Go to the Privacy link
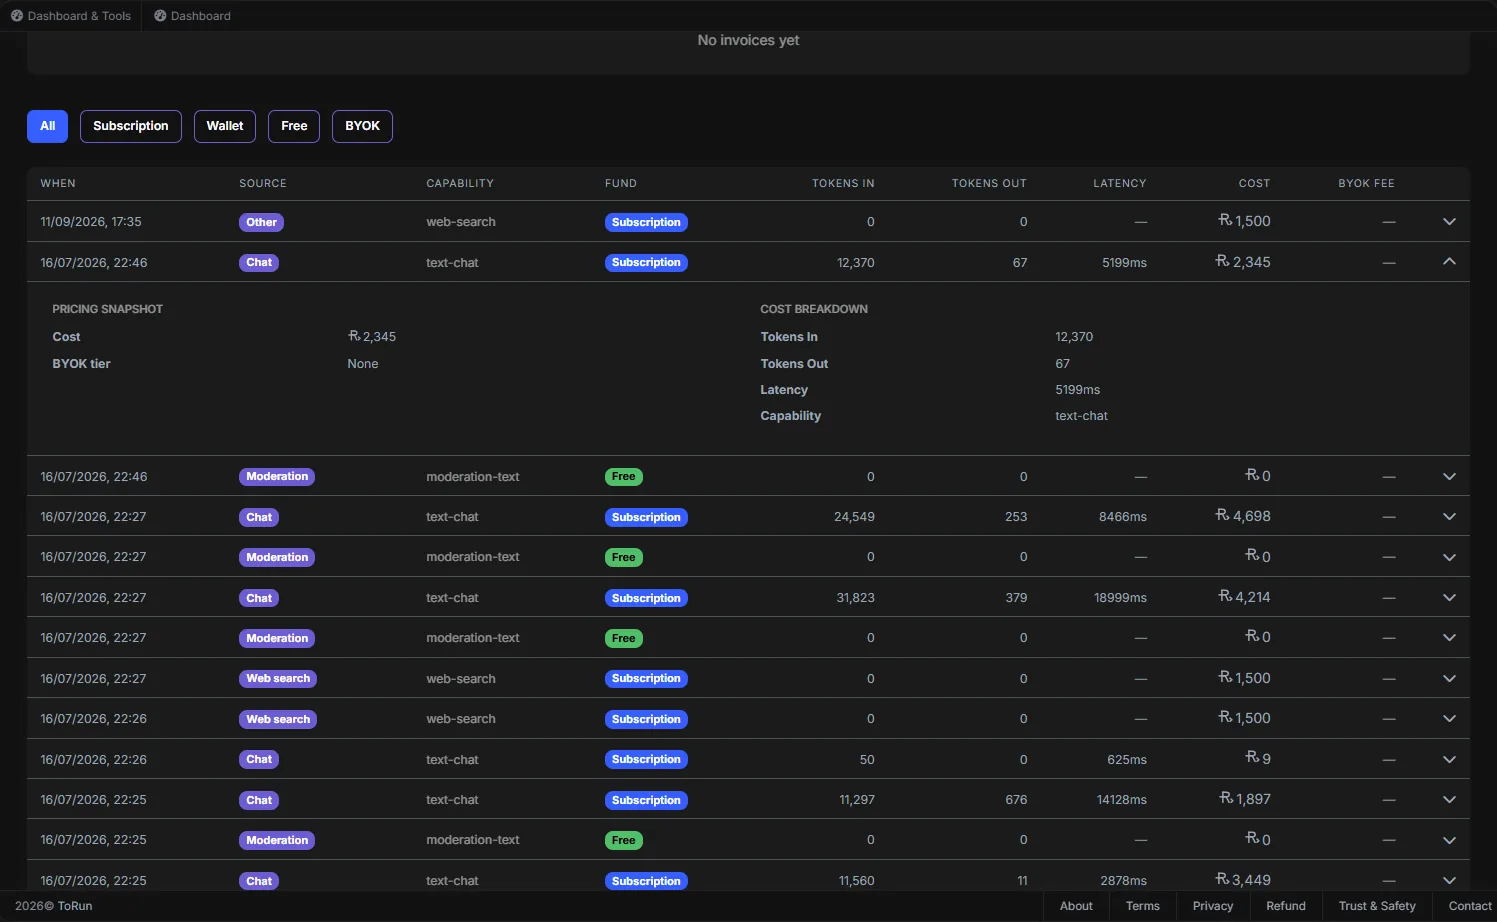This screenshot has width=1497, height=922. coord(1213,906)
